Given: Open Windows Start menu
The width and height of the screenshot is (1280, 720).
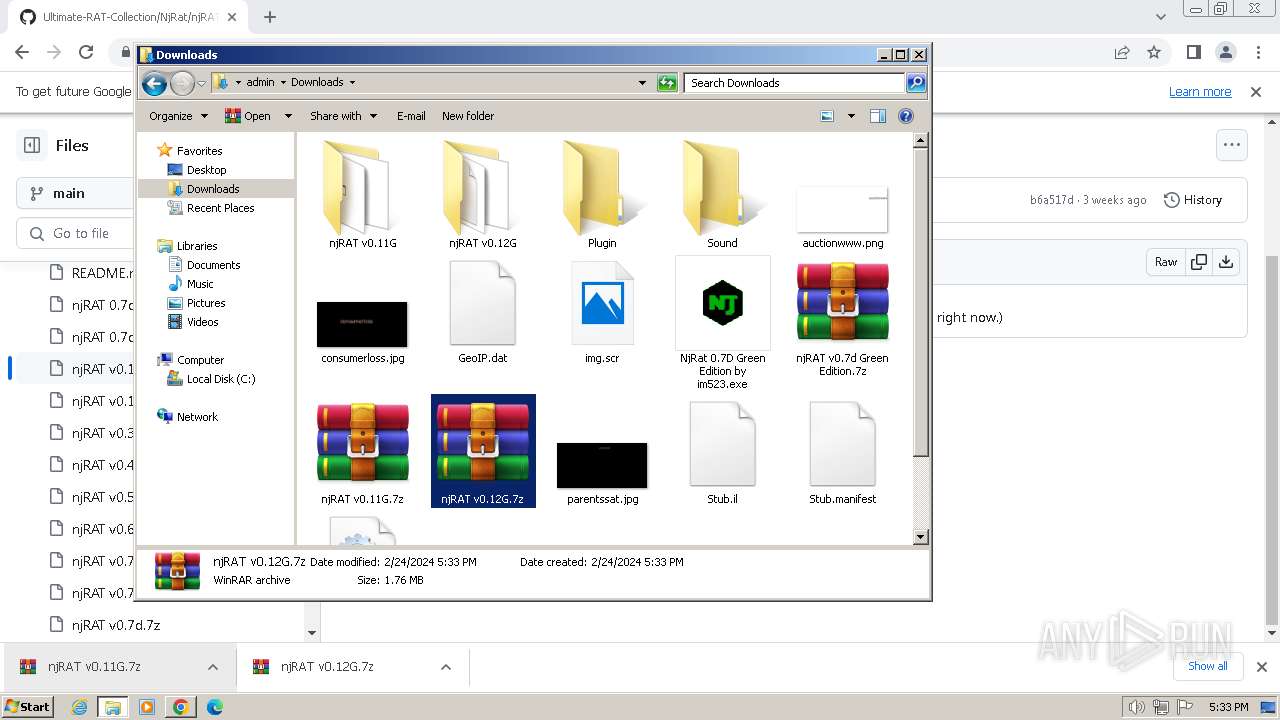Looking at the screenshot, I should pos(27,706).
